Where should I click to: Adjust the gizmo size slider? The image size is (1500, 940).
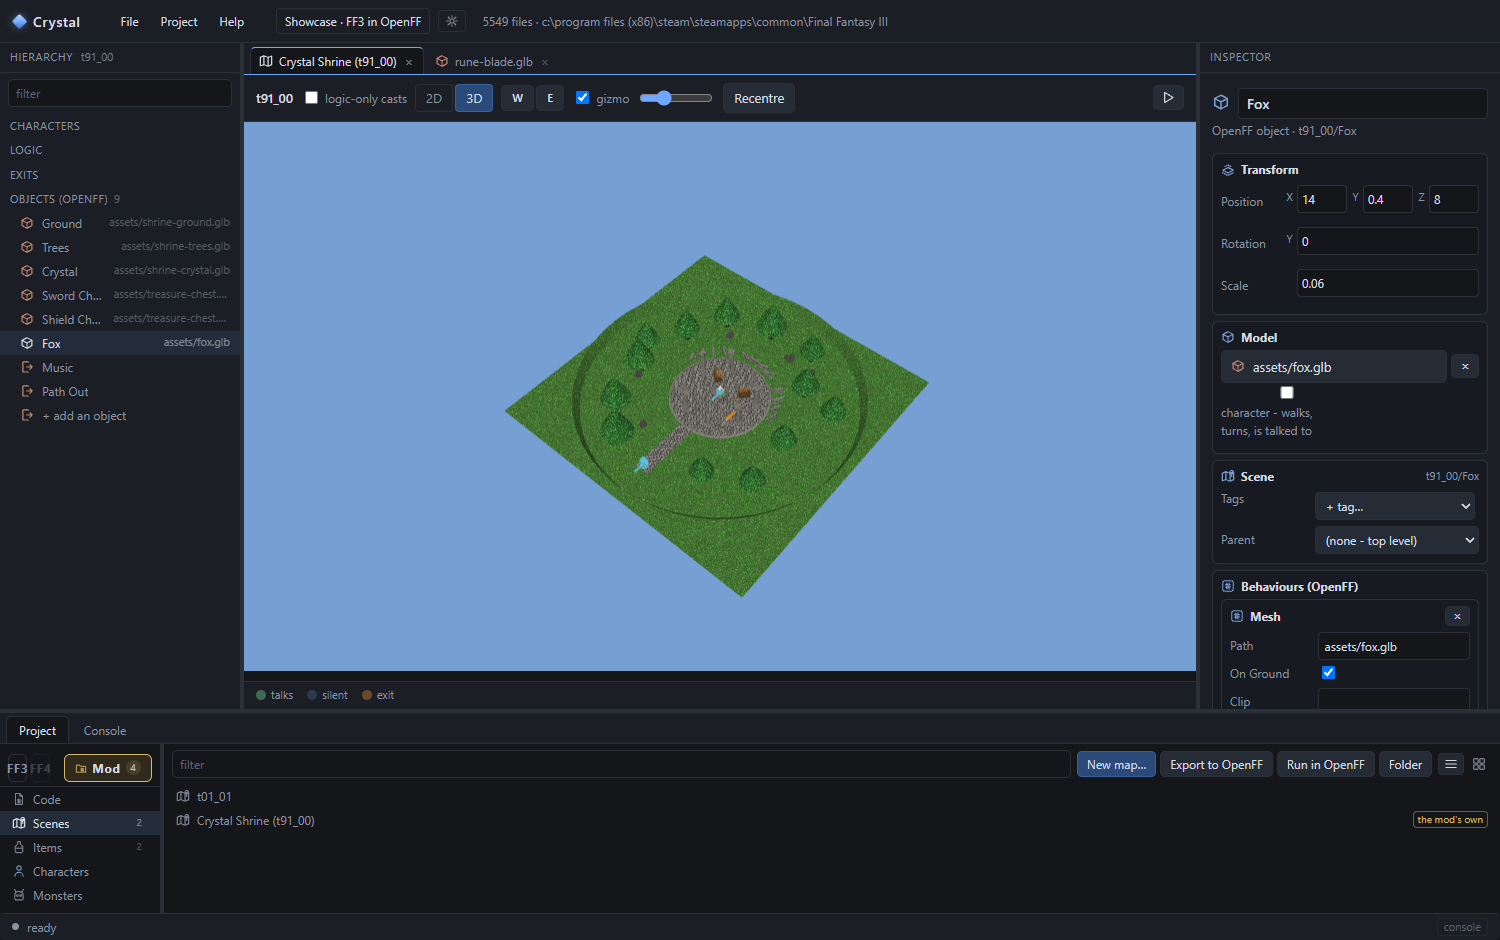[x=675, y=98]
